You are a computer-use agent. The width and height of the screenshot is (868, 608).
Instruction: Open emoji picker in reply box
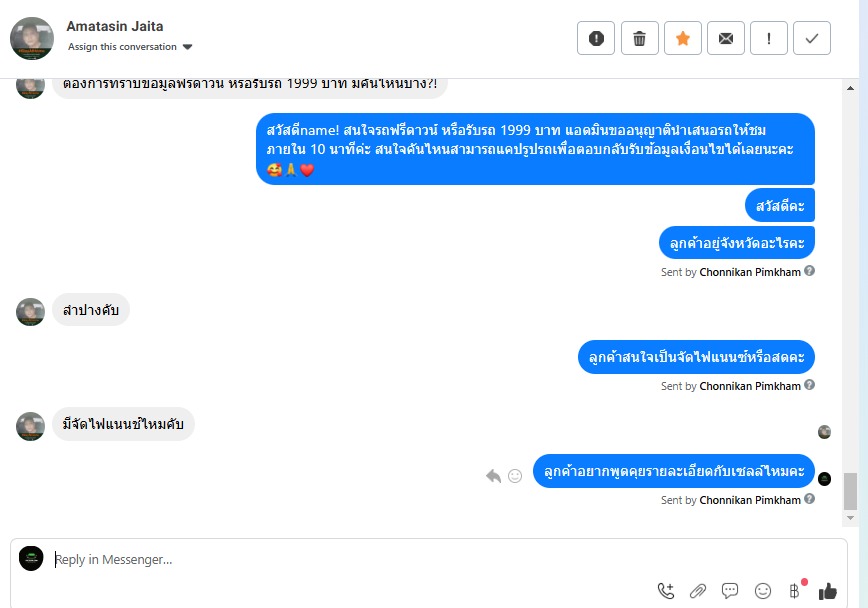[763, 591]
